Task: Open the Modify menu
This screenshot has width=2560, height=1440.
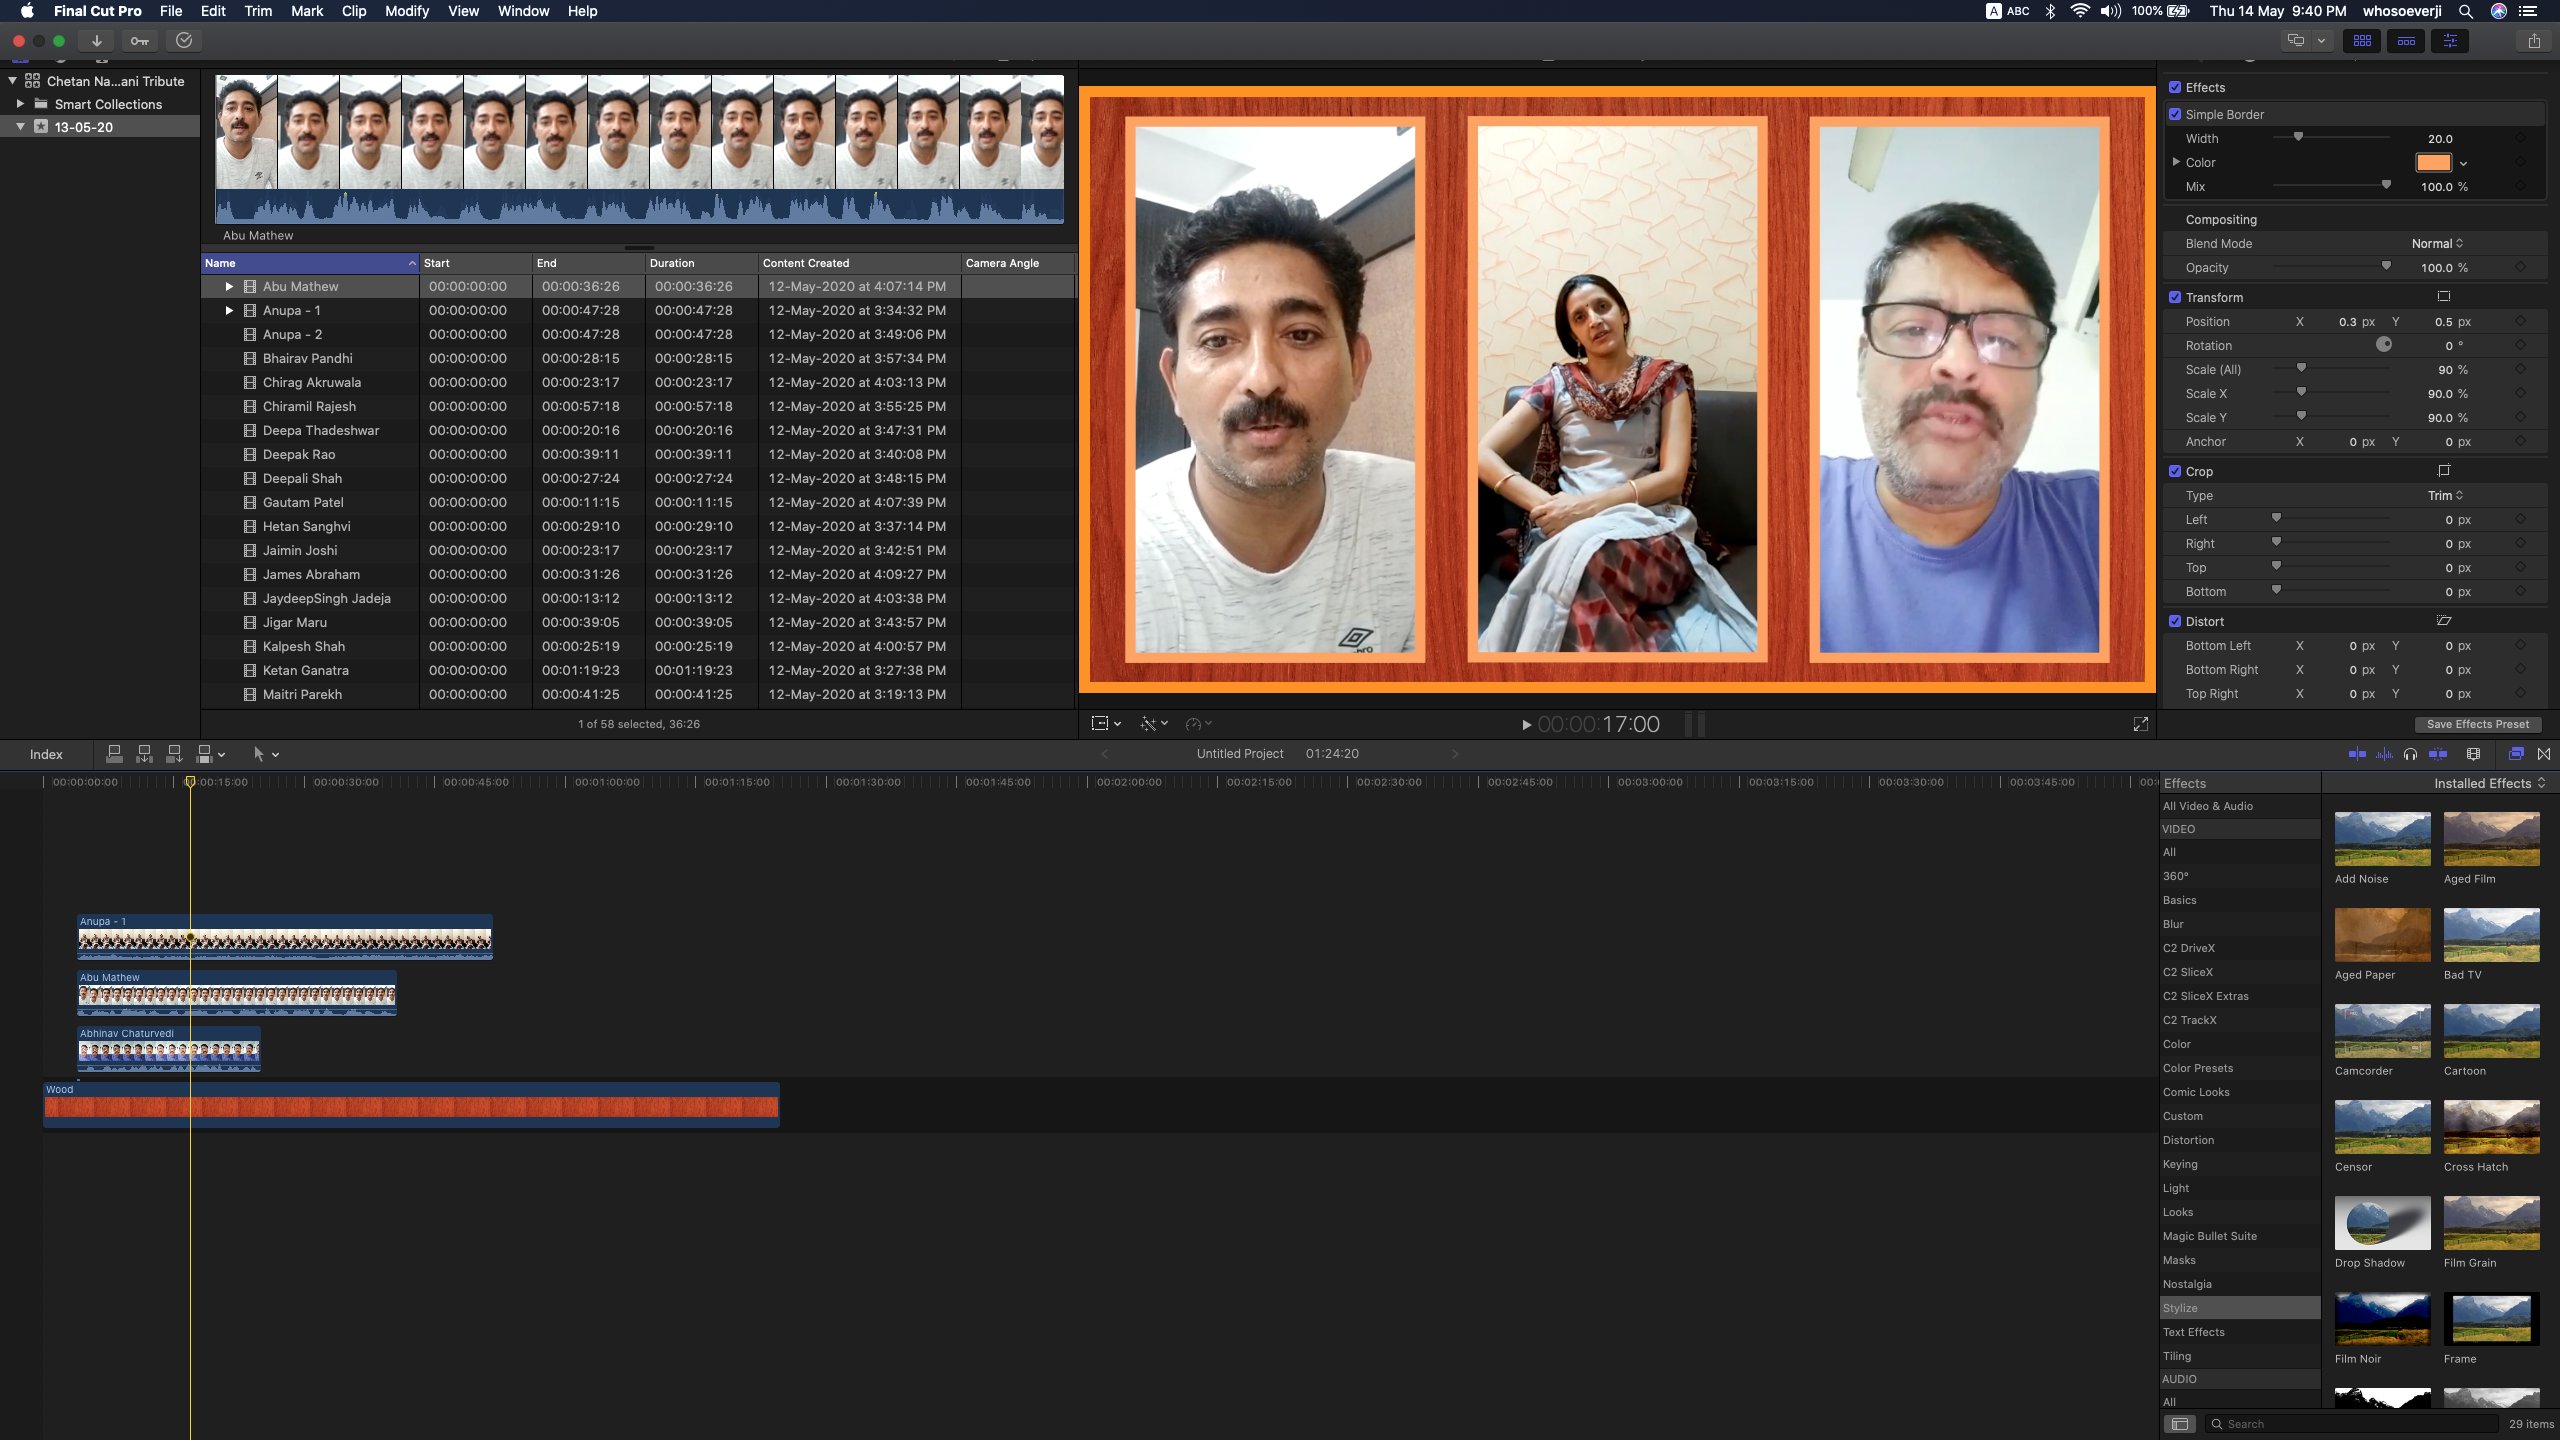Action: [x=406, y=11]
